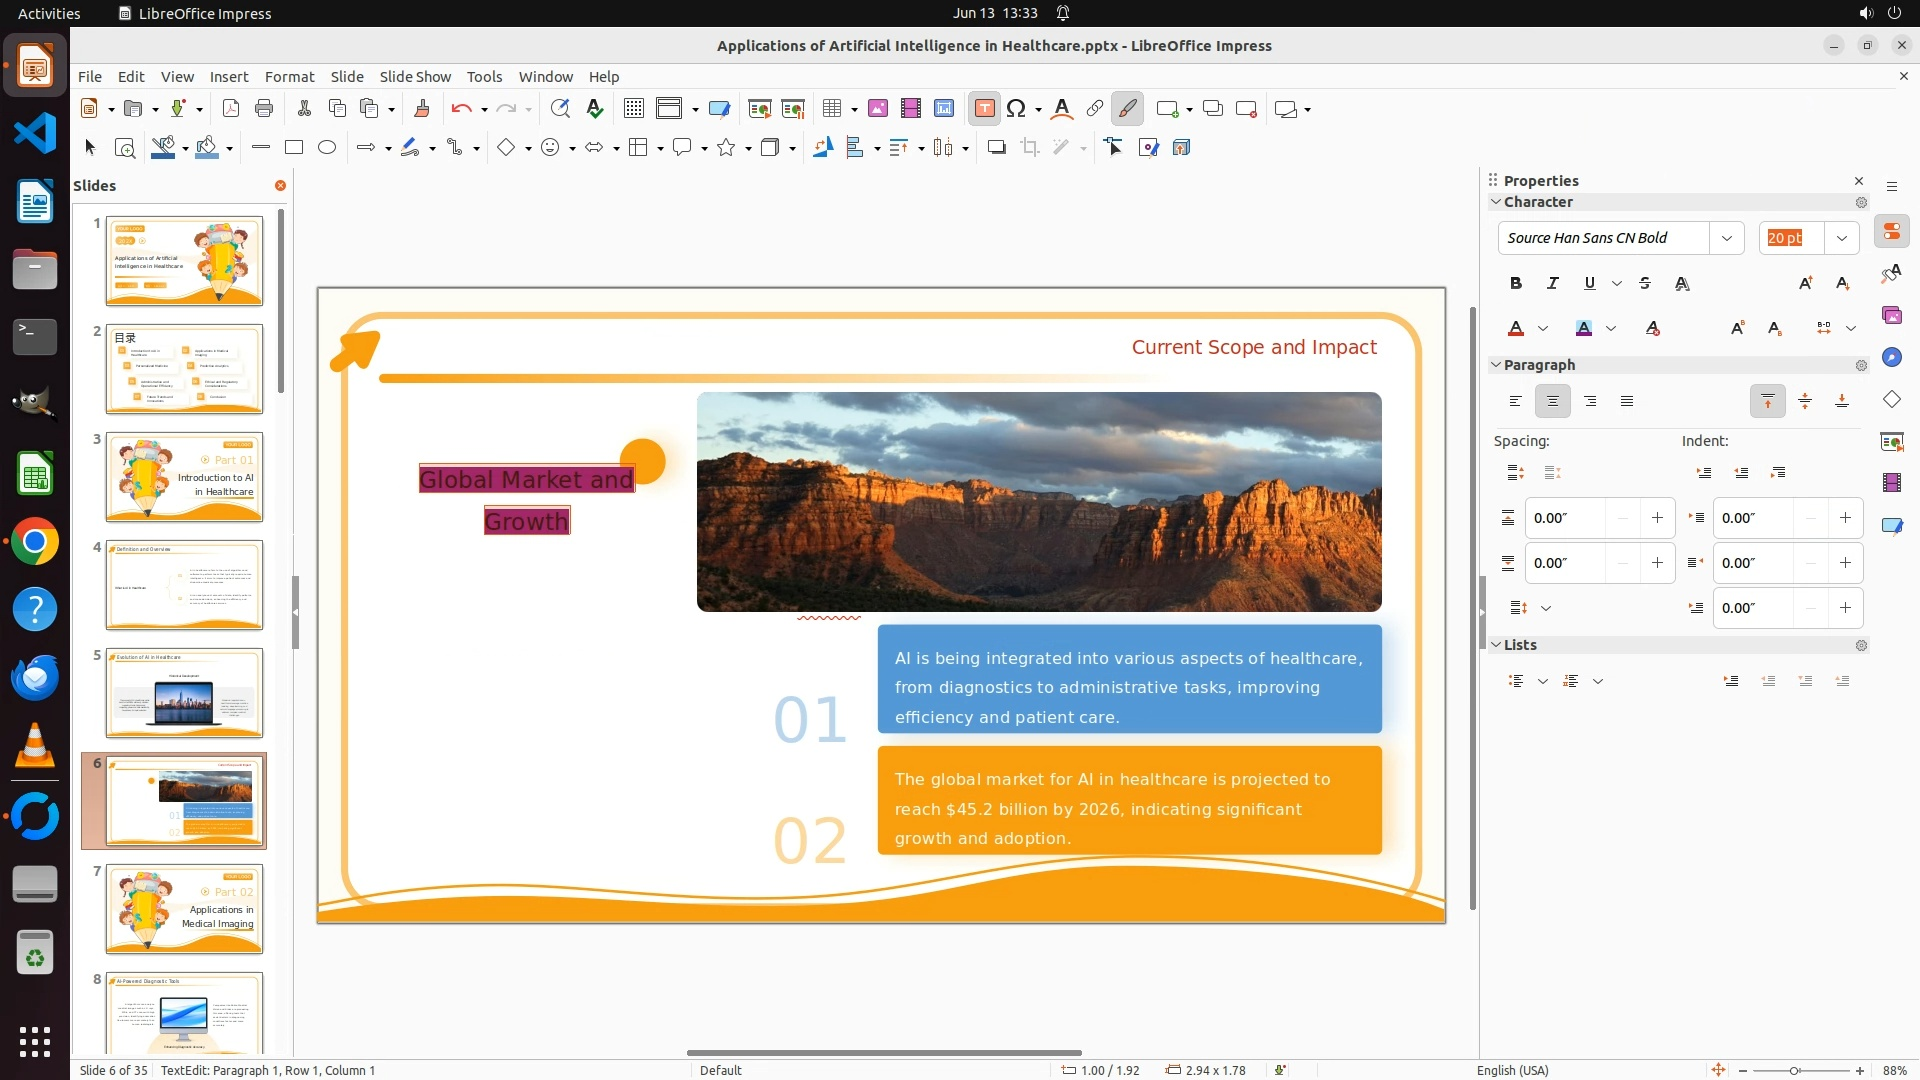Click the Font Color red swatch button
Screen dimensions: 1920x1080
1516,329
